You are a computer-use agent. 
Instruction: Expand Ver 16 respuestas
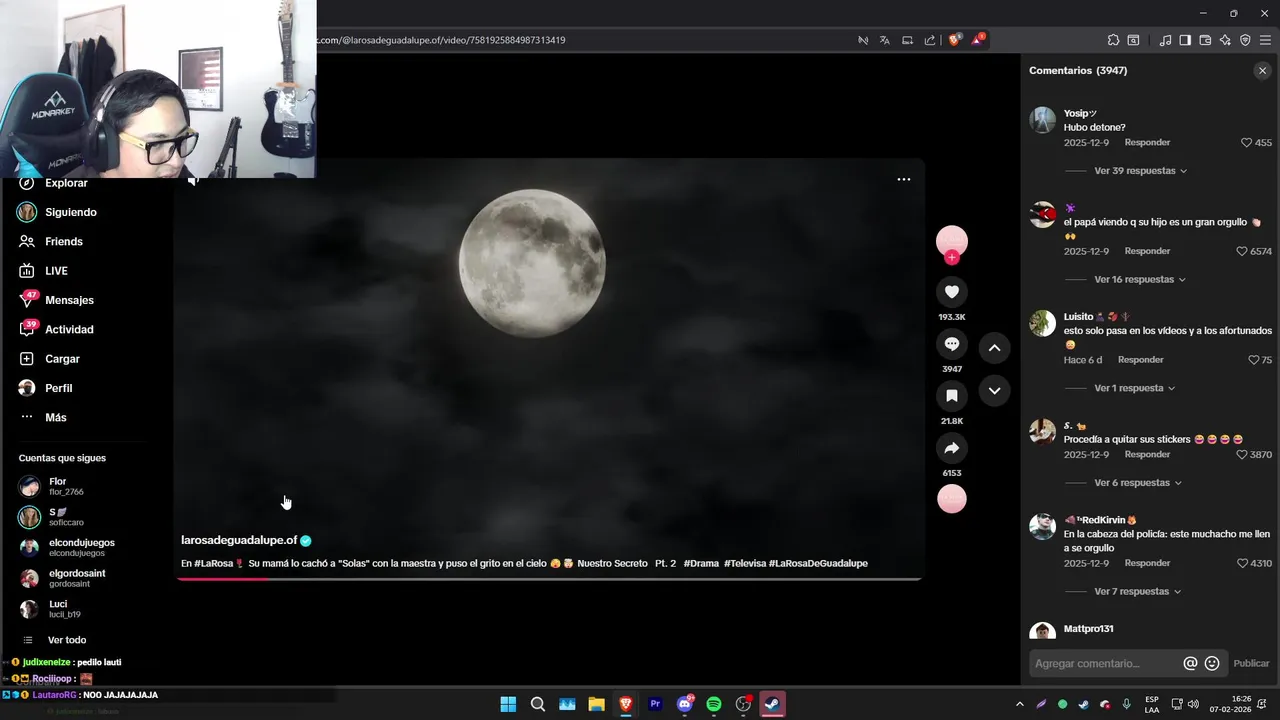point(1140,280)
